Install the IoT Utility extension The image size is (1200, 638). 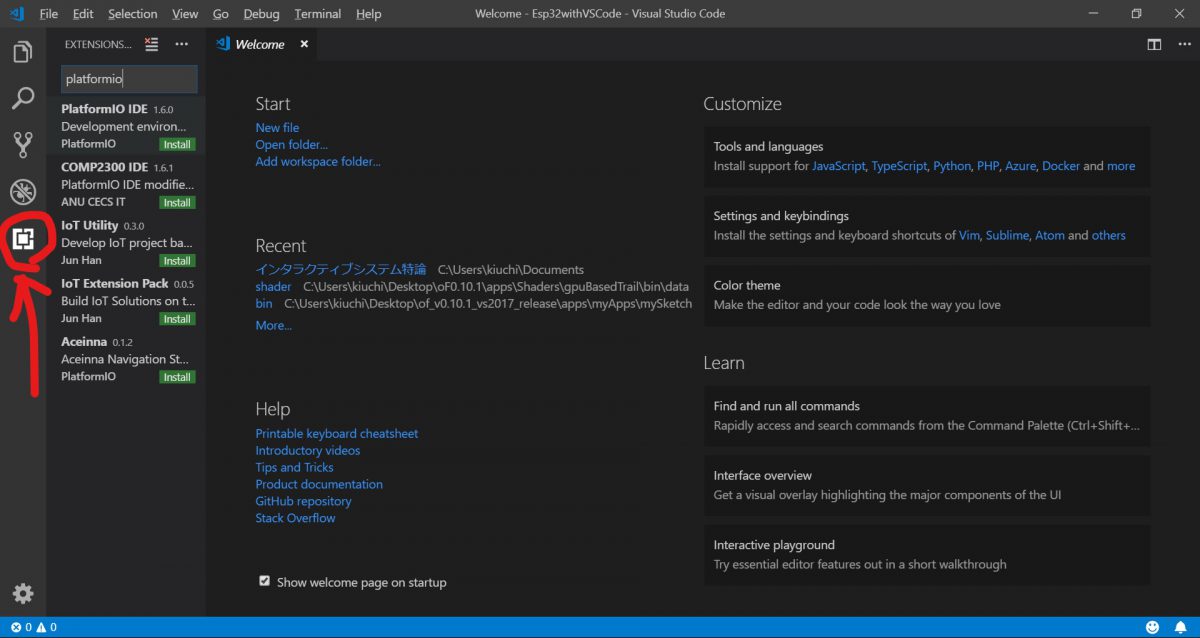point(177,260)
